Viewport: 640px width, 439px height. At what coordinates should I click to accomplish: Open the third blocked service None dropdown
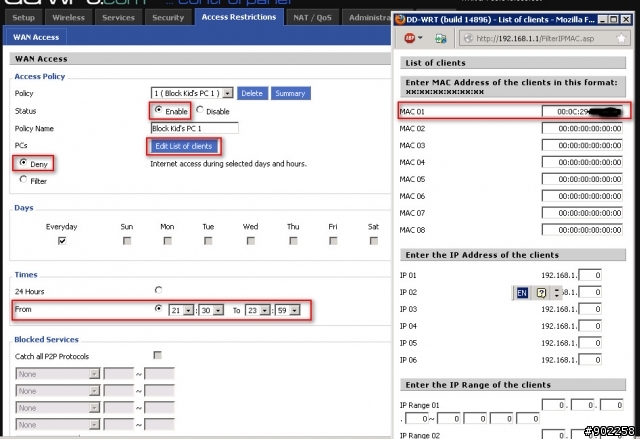click(x=58, y=408)
